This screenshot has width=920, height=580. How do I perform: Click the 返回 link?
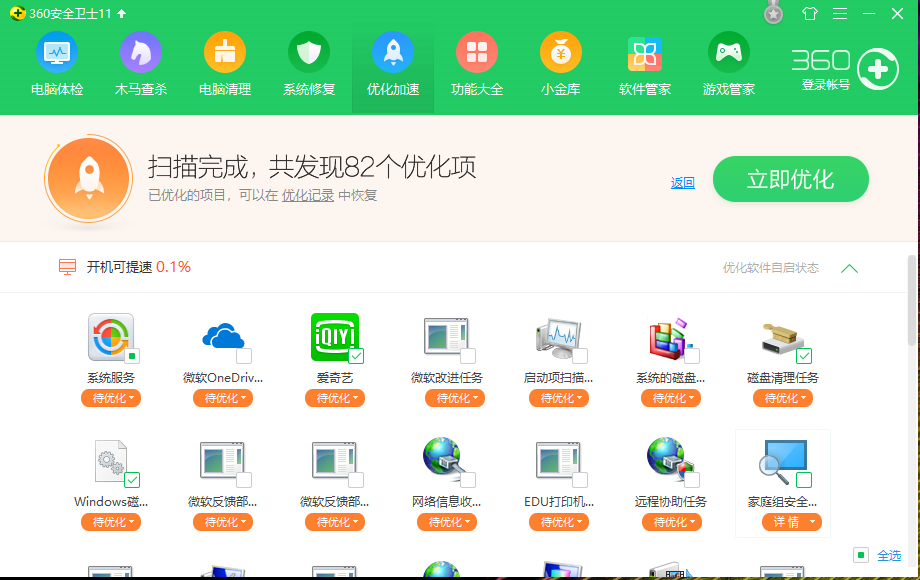click(x=682, y=183)
